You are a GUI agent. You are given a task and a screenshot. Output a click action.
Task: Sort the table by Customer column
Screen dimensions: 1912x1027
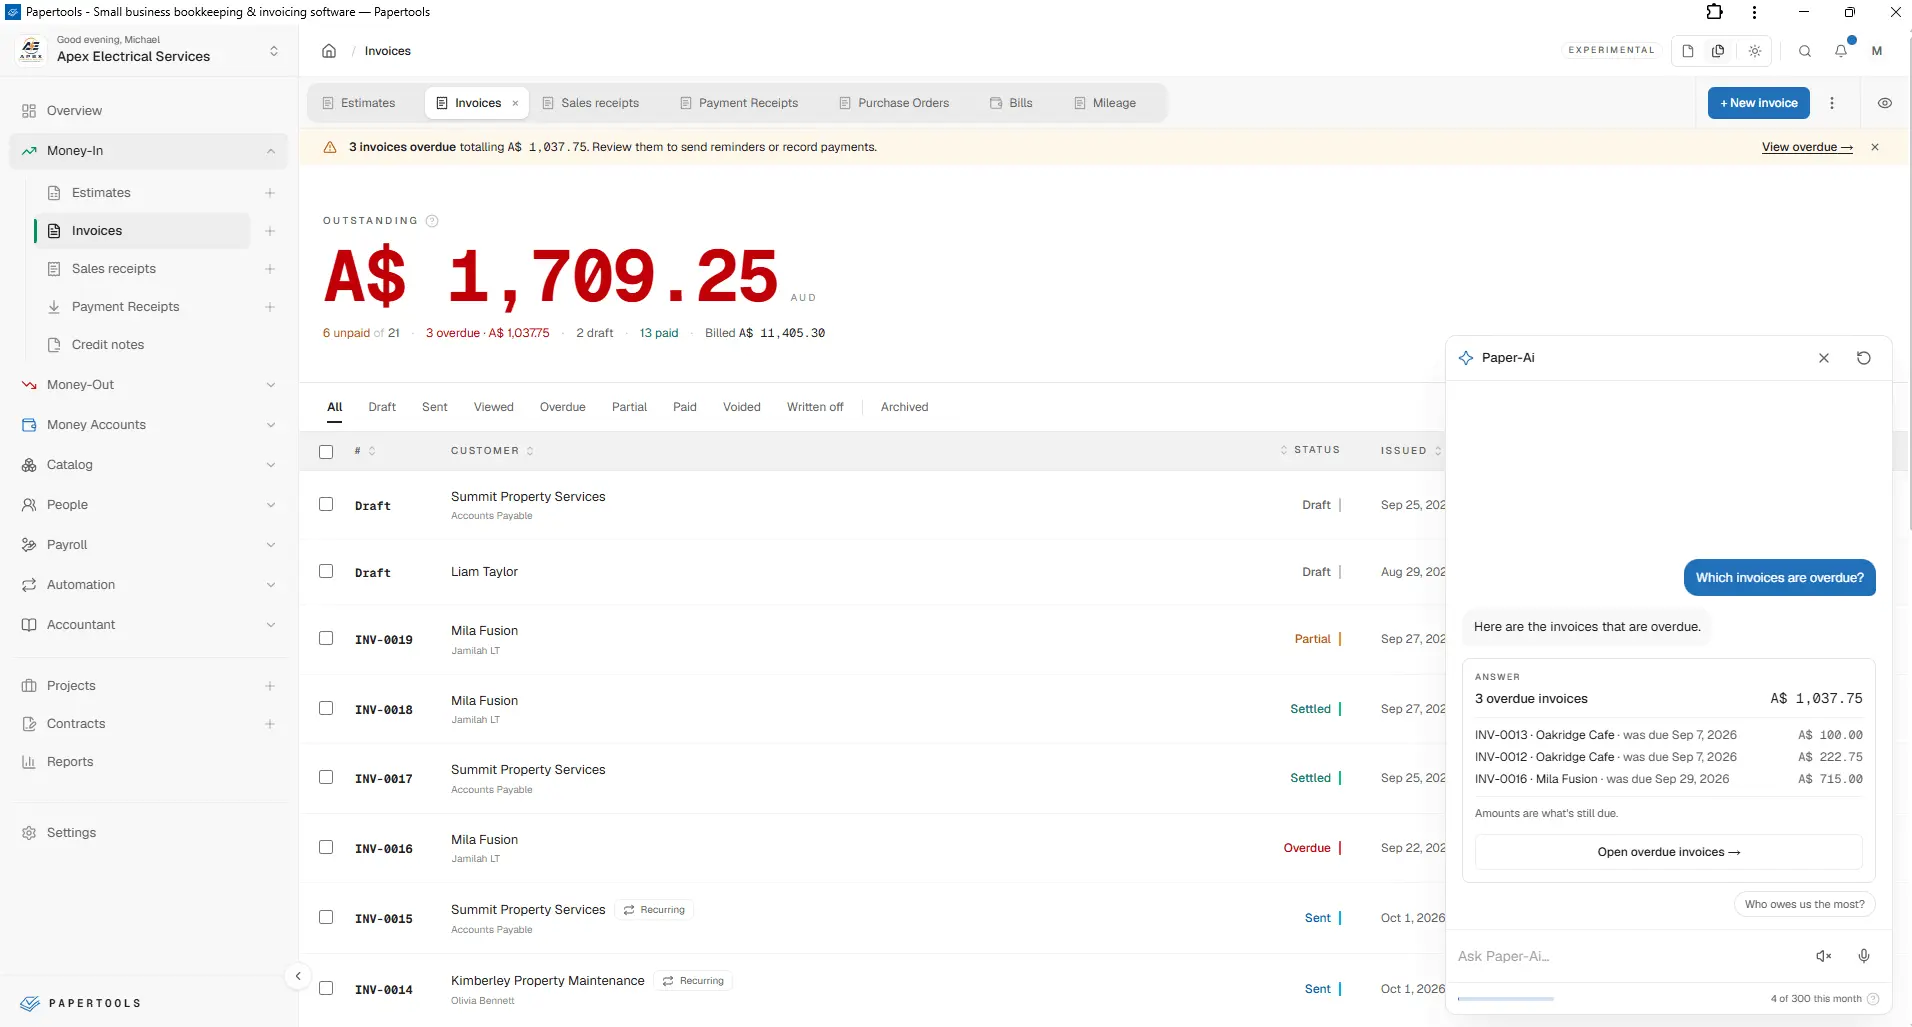(492, 451)
